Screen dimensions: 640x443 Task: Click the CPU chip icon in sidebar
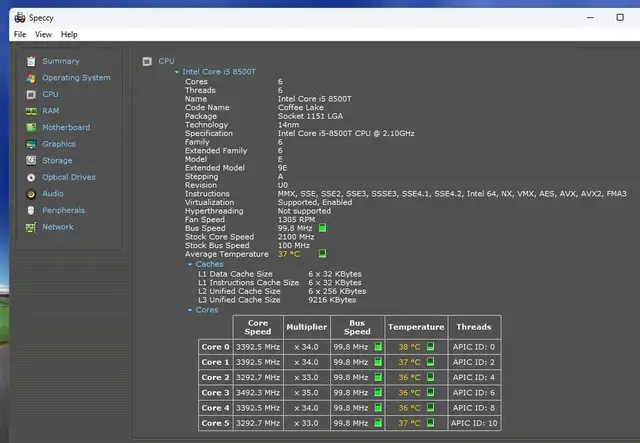[31, 95]
